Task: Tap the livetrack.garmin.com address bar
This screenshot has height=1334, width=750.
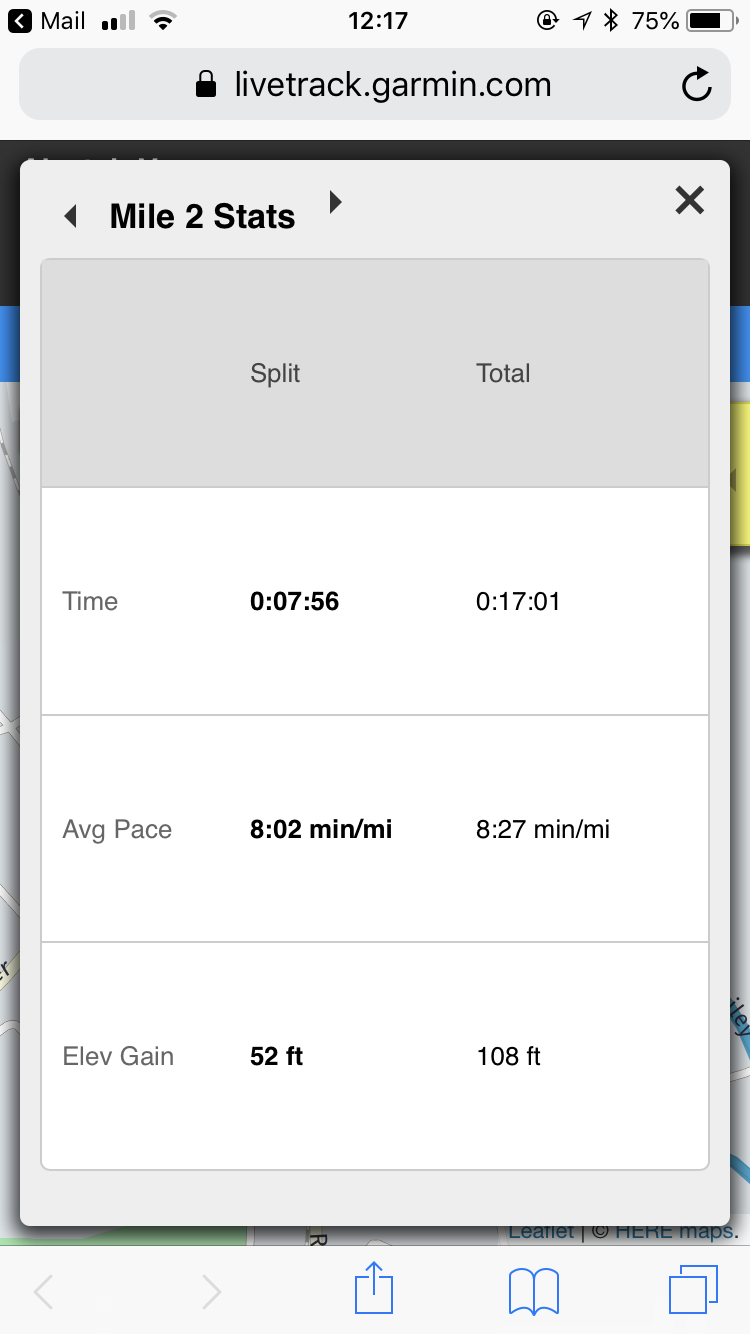Action: click(392, 85)
